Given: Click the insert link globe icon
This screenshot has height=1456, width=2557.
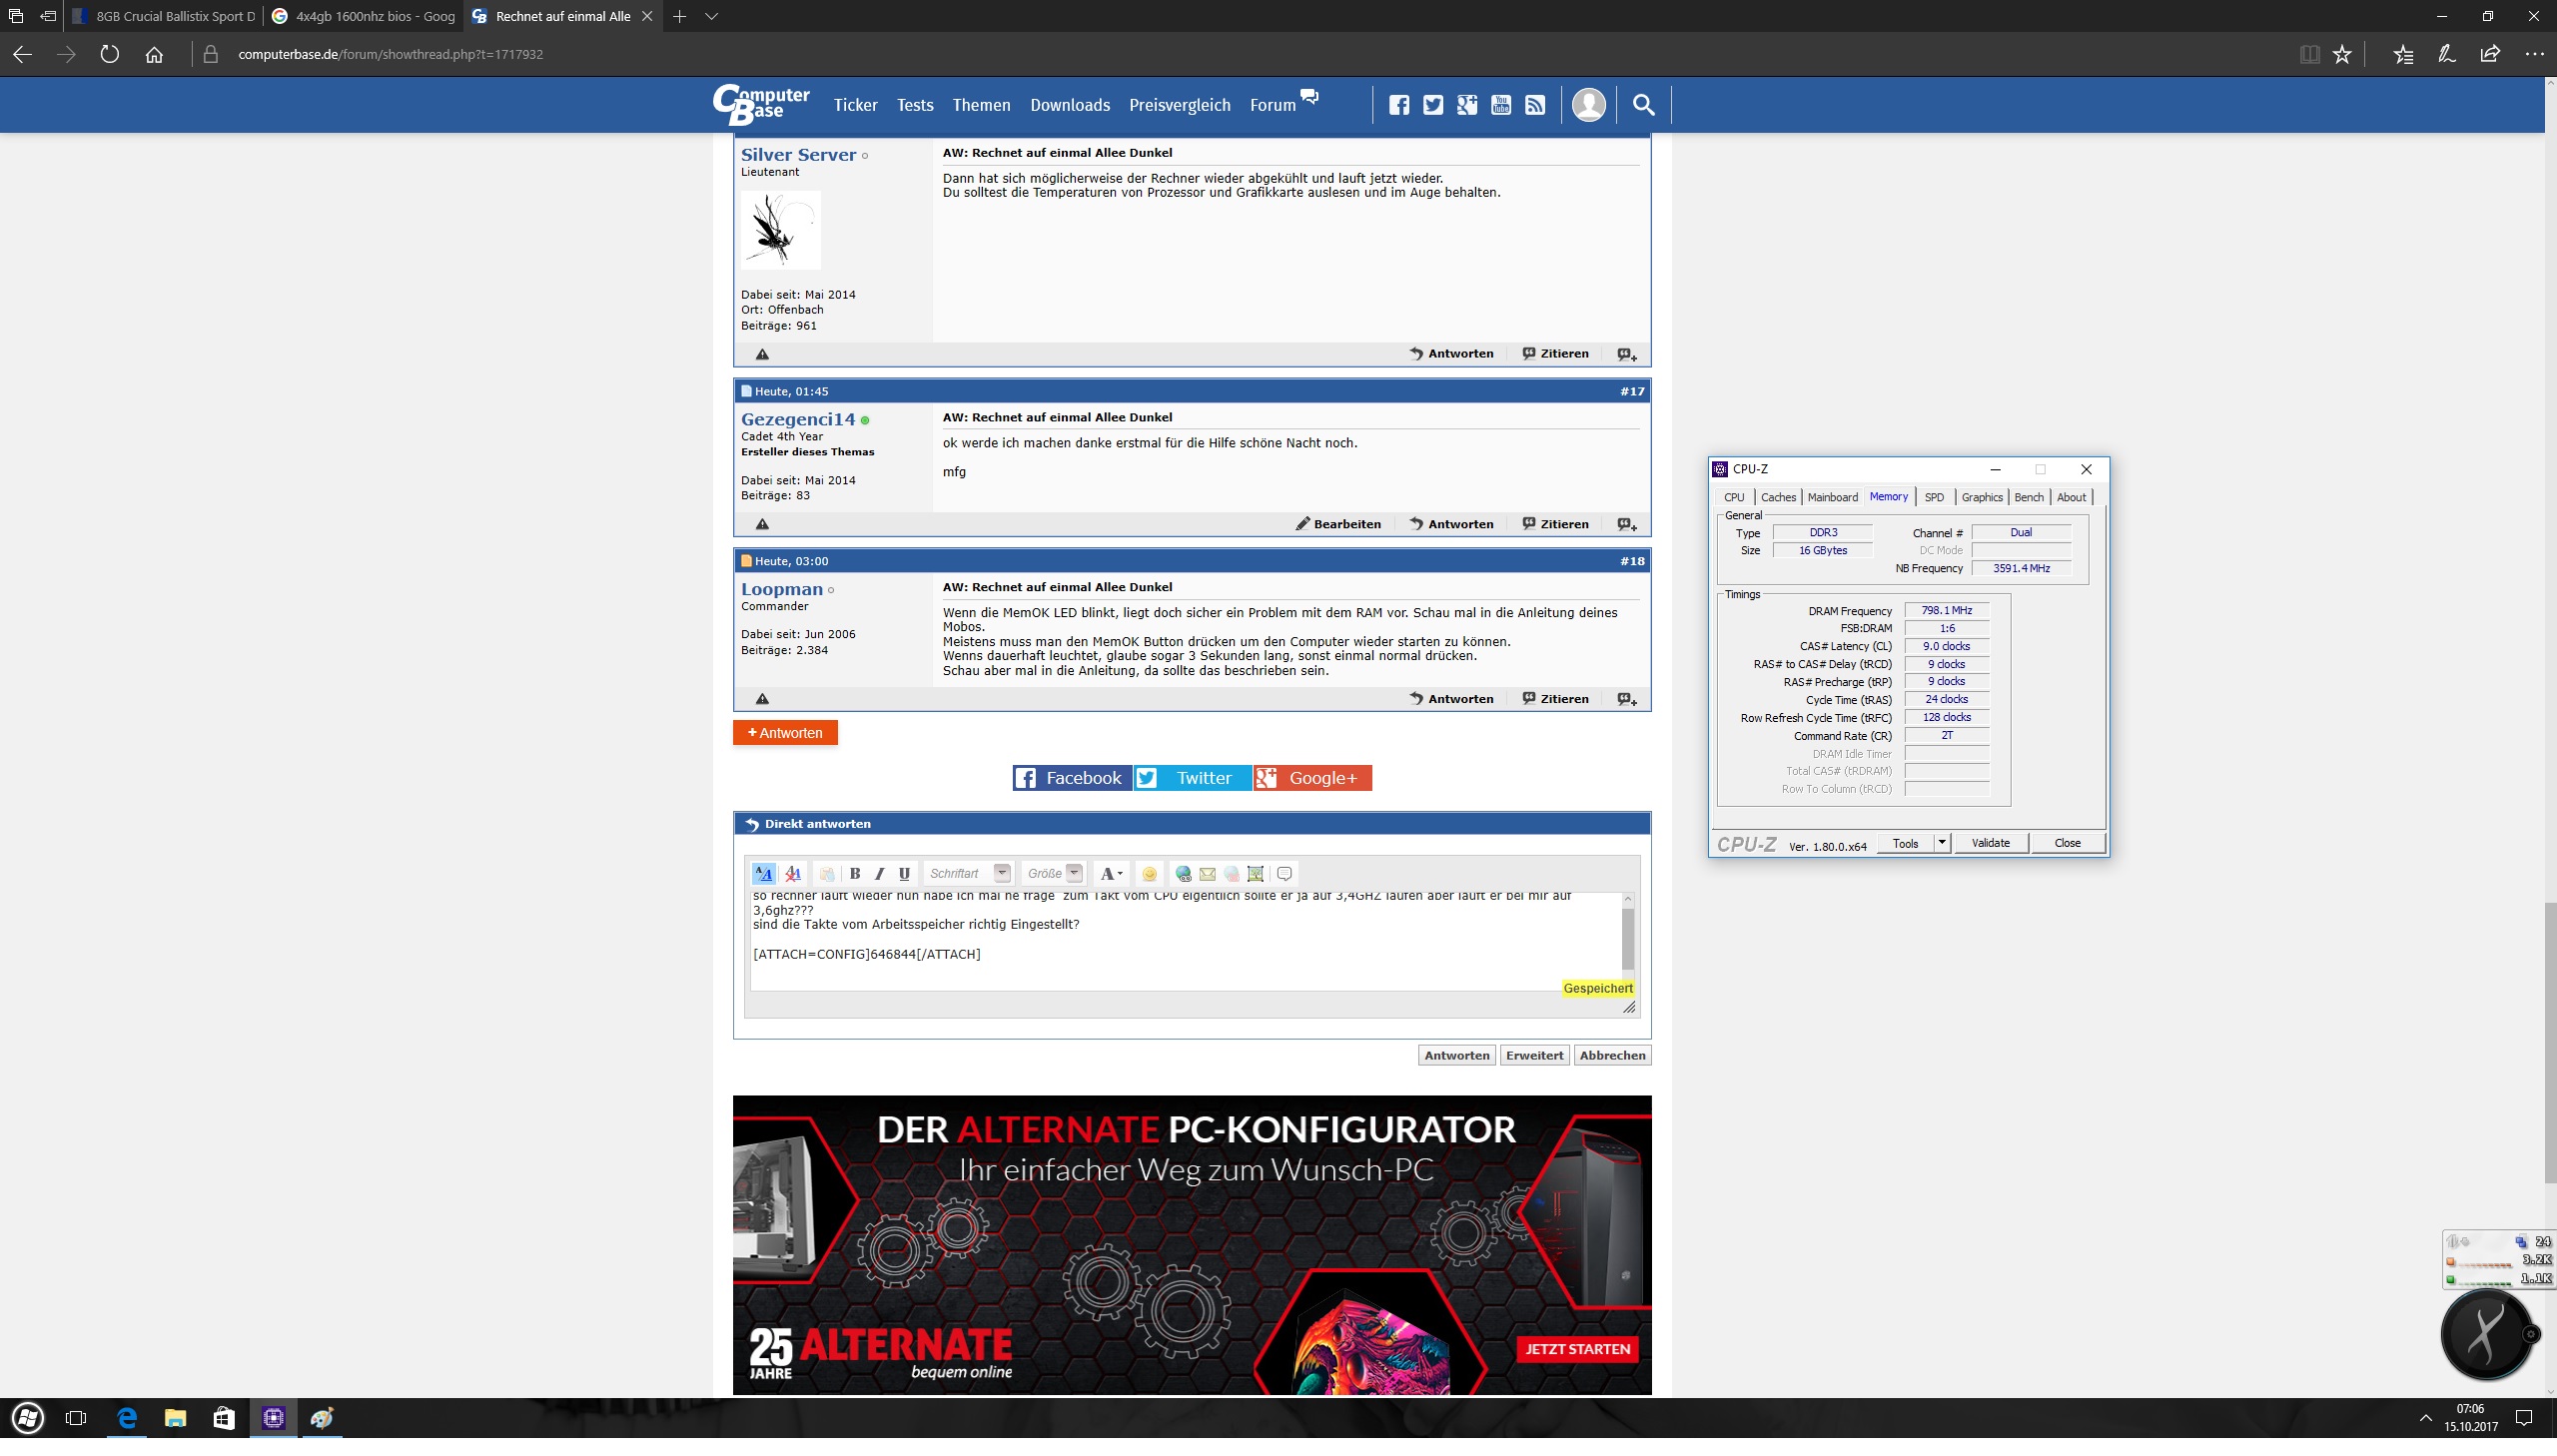Looking at the screenshot, I should [1183, 873].
